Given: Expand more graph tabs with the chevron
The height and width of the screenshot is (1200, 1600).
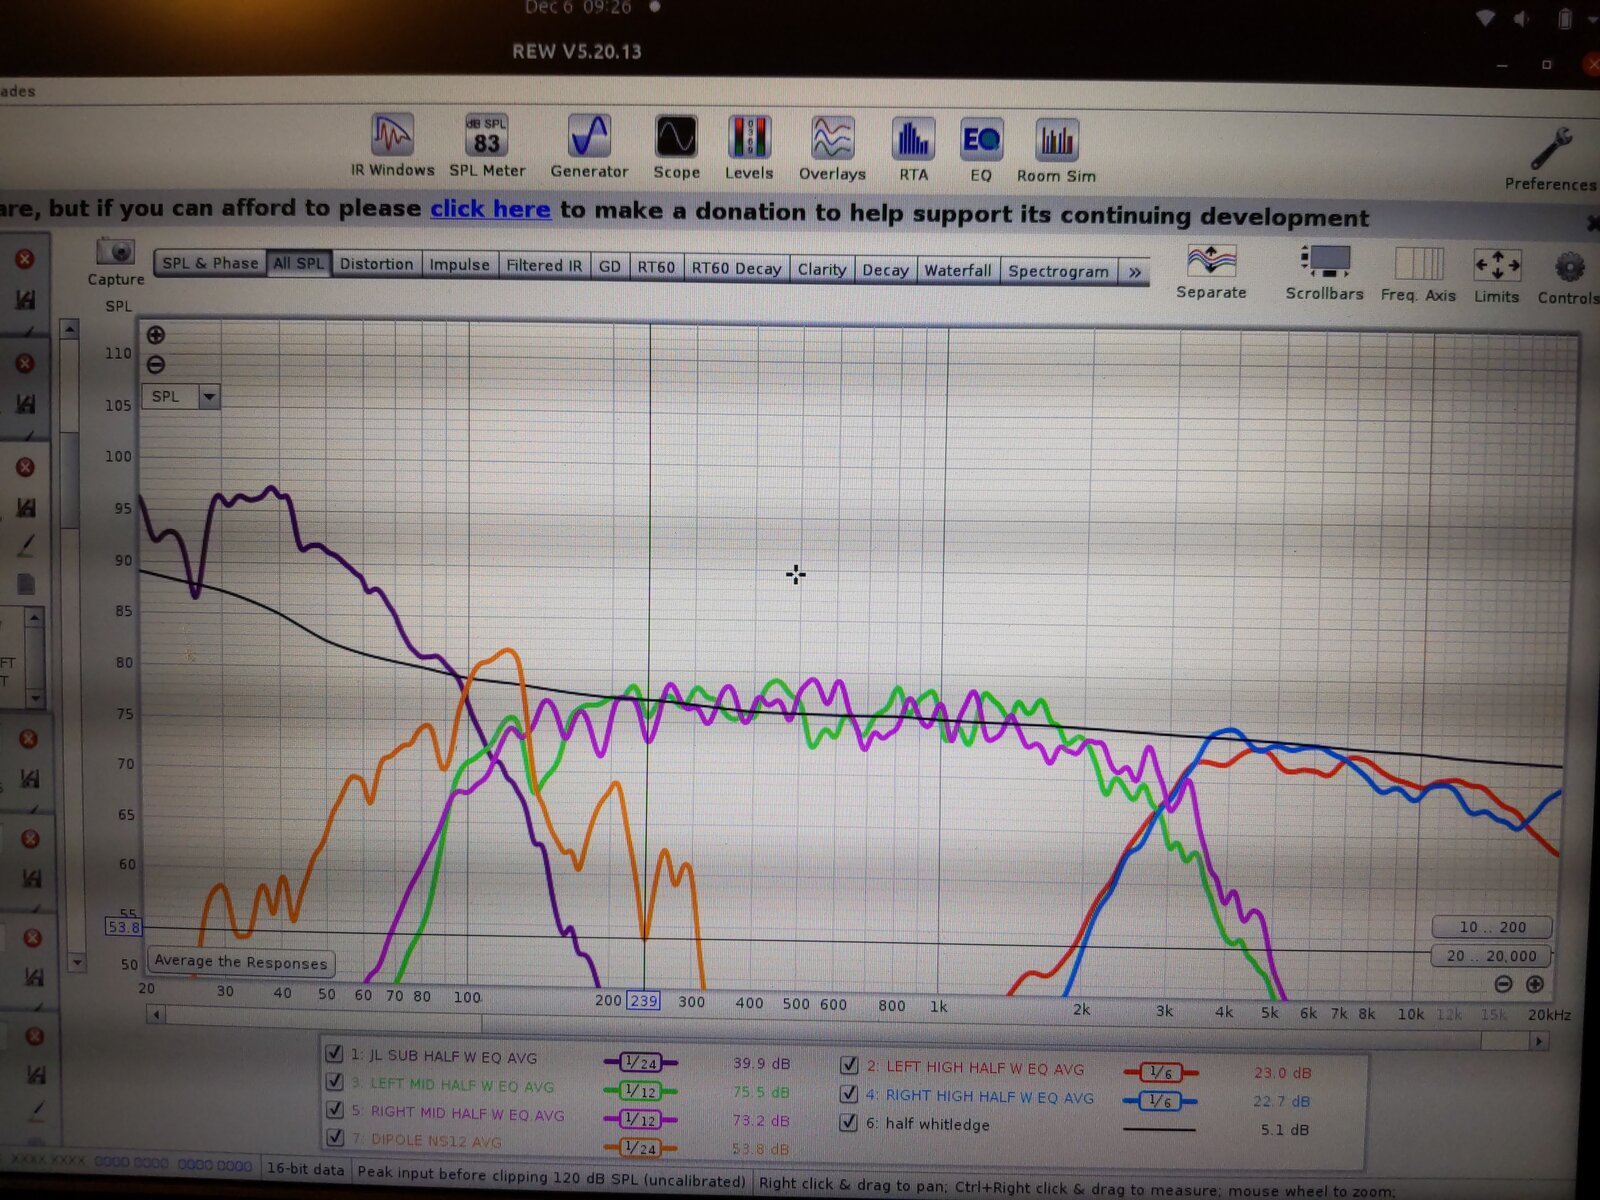Looking at the screenshot, I should [x=1135, y=272].
